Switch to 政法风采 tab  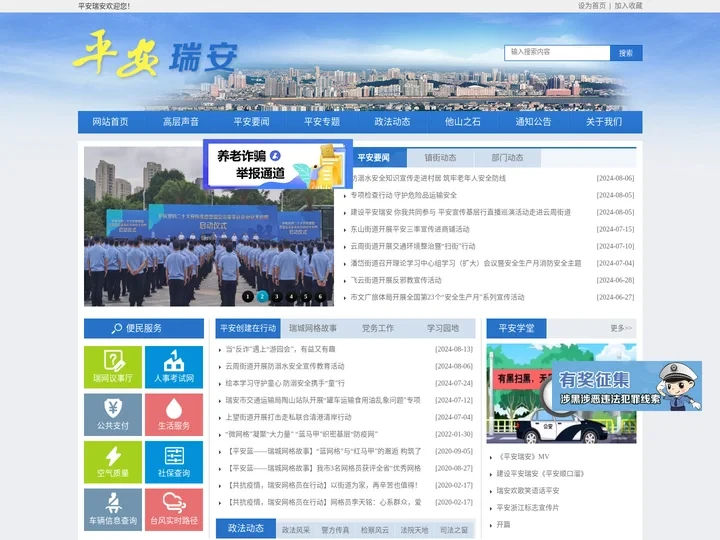tap(296, 530)
